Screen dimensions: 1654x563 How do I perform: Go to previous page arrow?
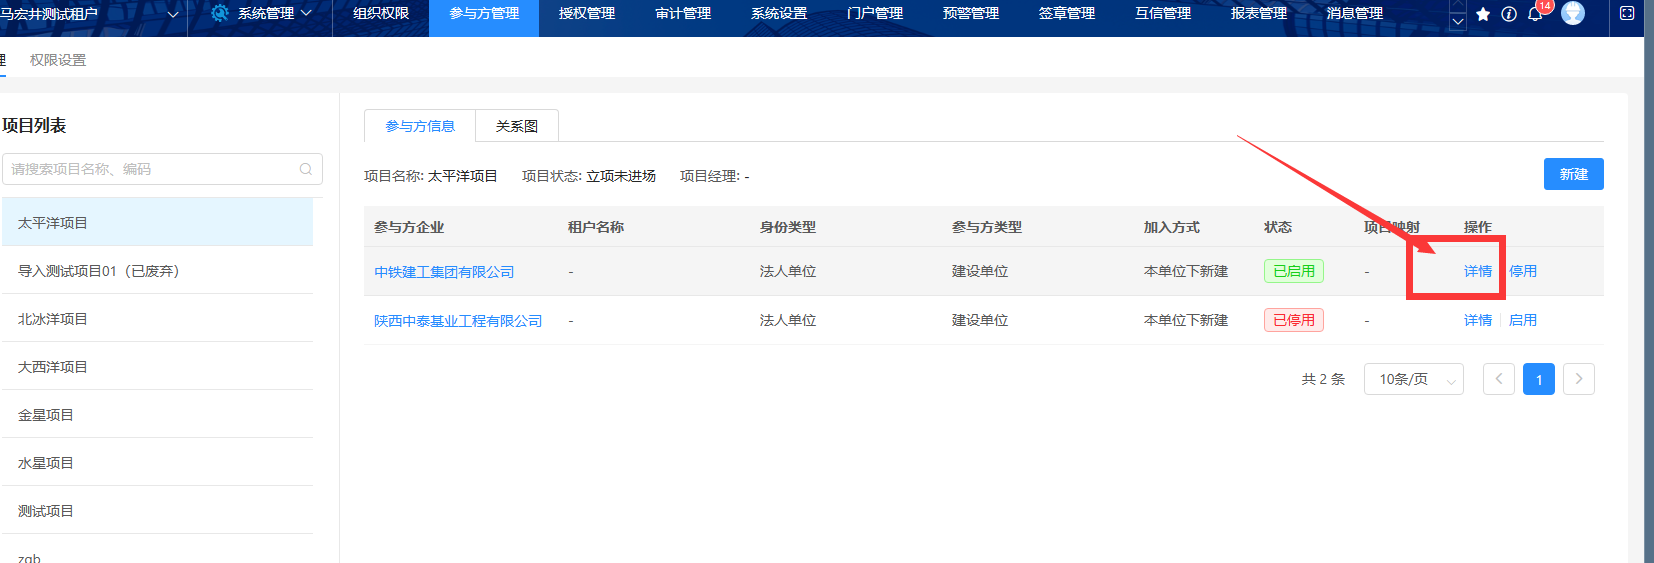[1499, 379]
